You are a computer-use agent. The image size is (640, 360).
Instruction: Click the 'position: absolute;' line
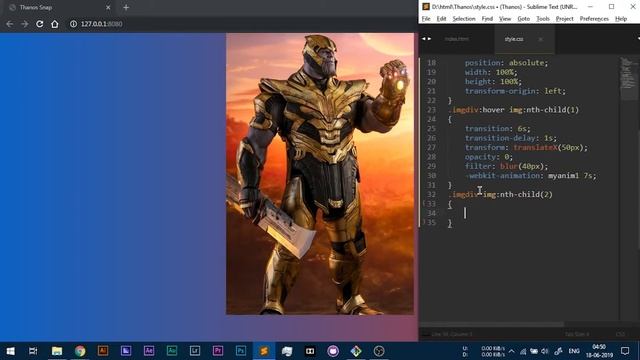point(507,63)
